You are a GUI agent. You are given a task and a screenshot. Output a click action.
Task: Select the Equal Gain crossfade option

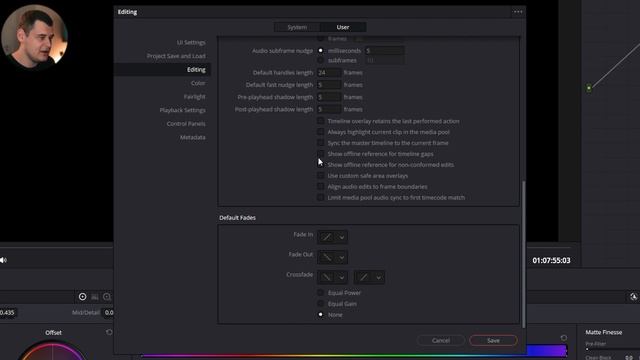(x=320, y=304)
